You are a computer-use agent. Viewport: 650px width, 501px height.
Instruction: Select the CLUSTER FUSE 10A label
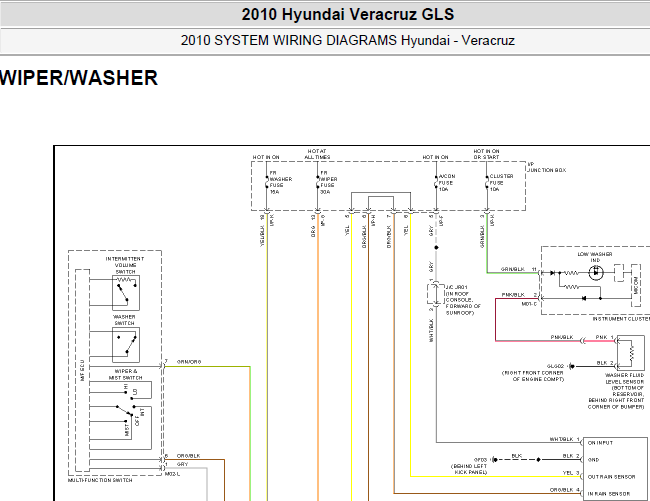coord(501,183)
